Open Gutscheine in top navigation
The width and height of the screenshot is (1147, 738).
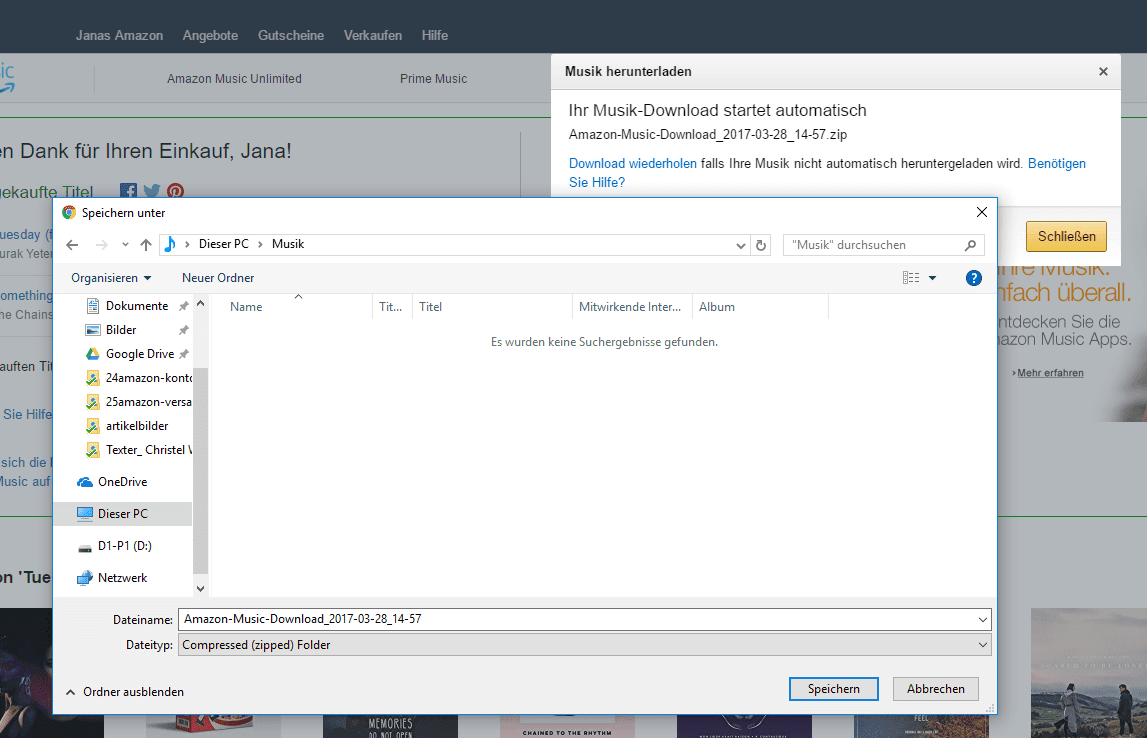(x=290, y=35)
